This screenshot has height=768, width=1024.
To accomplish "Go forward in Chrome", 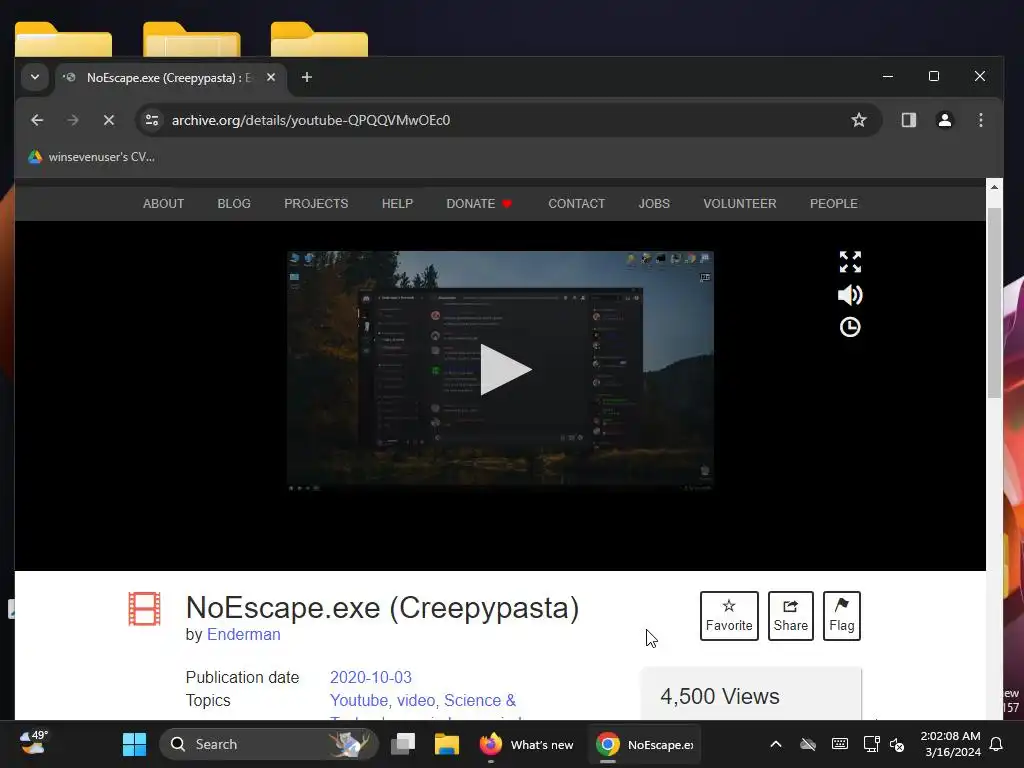I will pyautogui.click(x=72, y=120).
